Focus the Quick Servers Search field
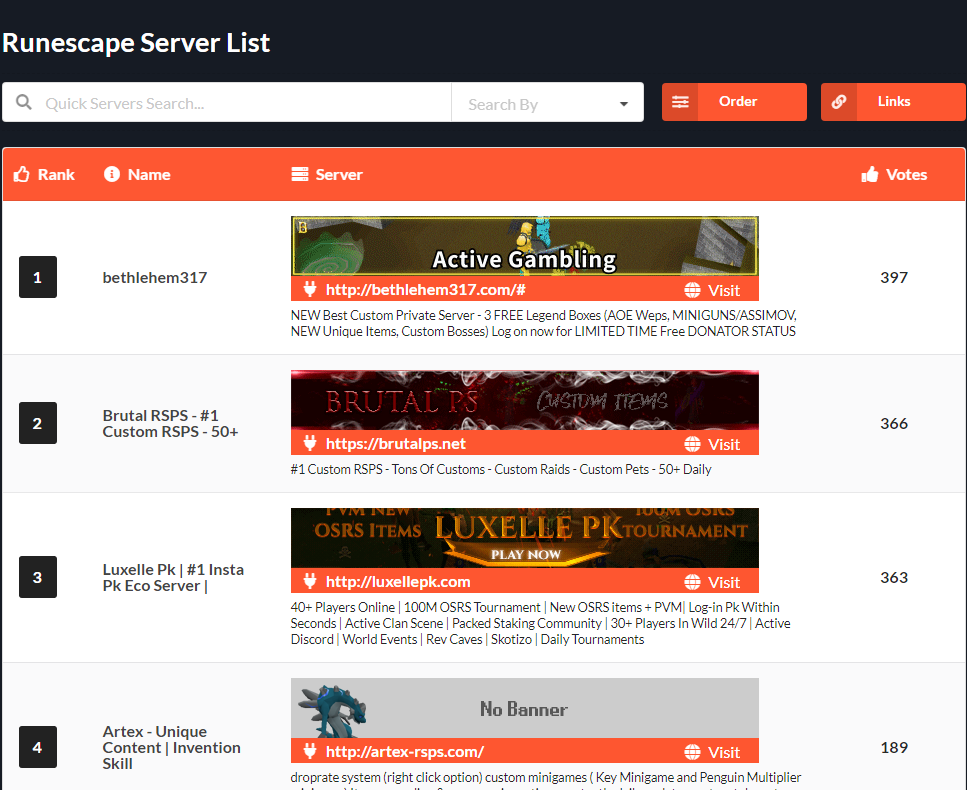This screenshot has width=967, height=790. 227,102
